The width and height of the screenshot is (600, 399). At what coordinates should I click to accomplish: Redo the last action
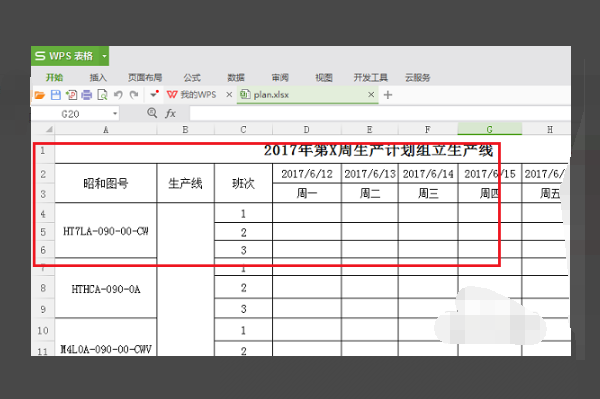(x=134, y=94)
